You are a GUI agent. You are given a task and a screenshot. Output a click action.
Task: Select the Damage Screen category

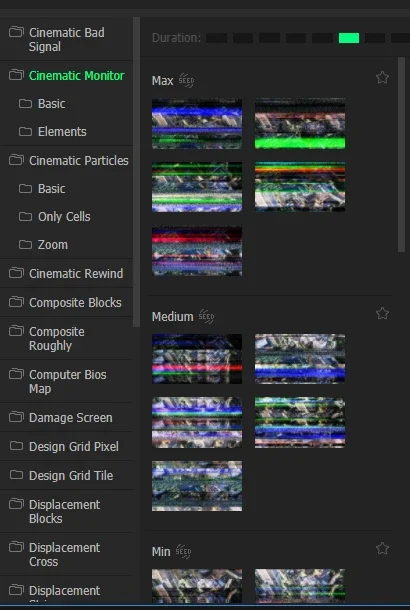tap(66, 417)
